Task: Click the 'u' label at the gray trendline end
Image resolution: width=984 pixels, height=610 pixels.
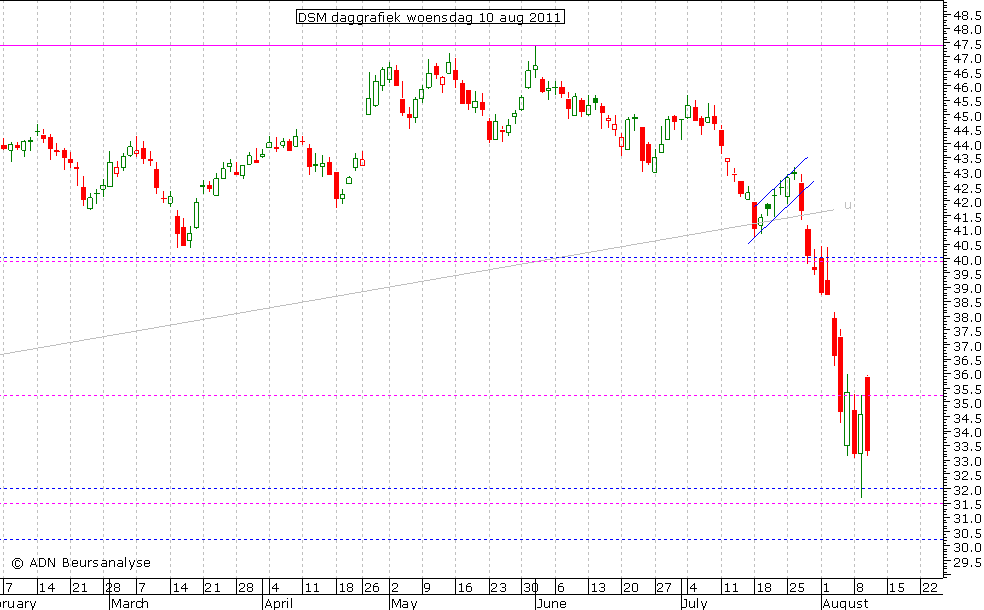Action: coord(847,205)
